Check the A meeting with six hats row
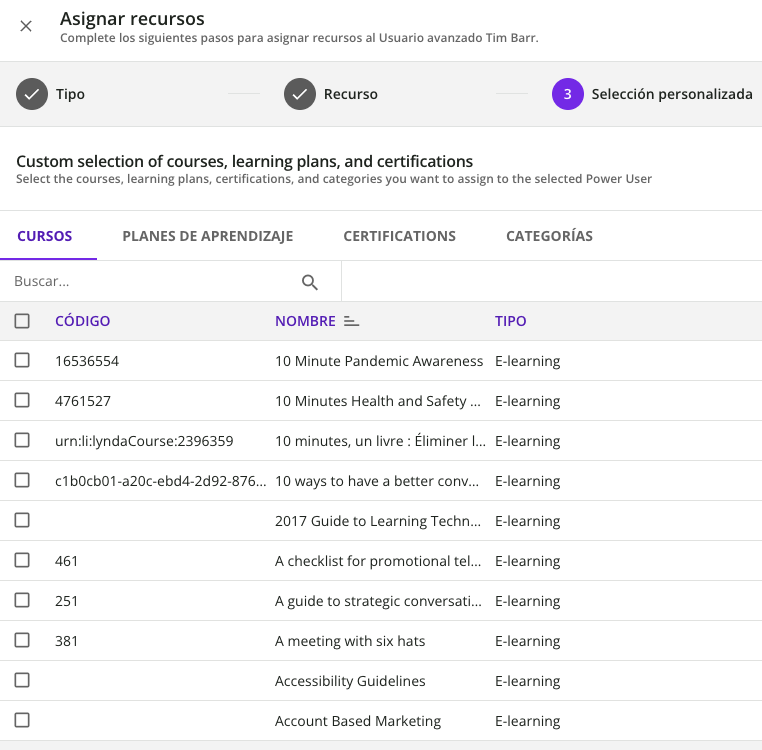 (22, 640)
